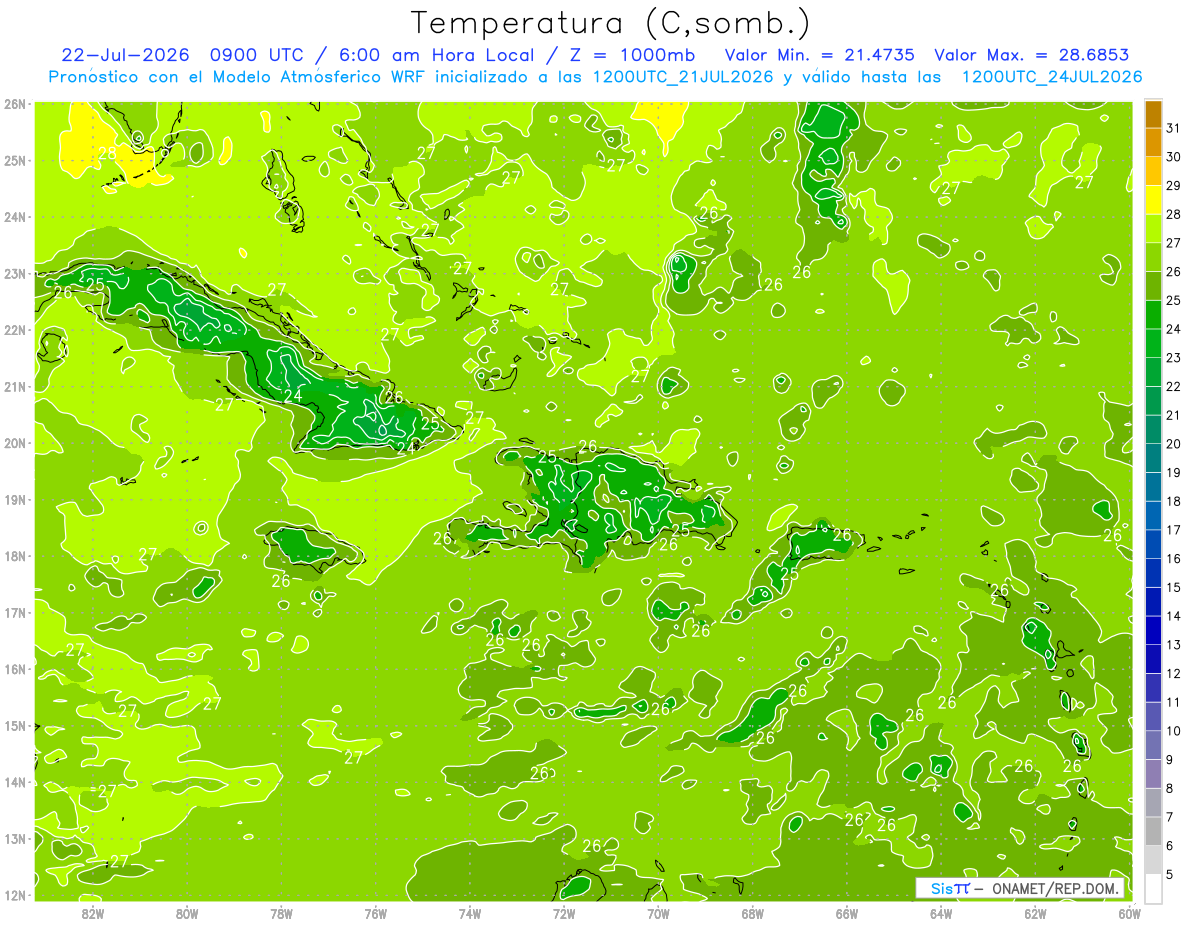The width and height of the screenshot is (1200, 927).
Task: Pick the gray swatch between legend values 6 and 7
Action: (1153, 831)
